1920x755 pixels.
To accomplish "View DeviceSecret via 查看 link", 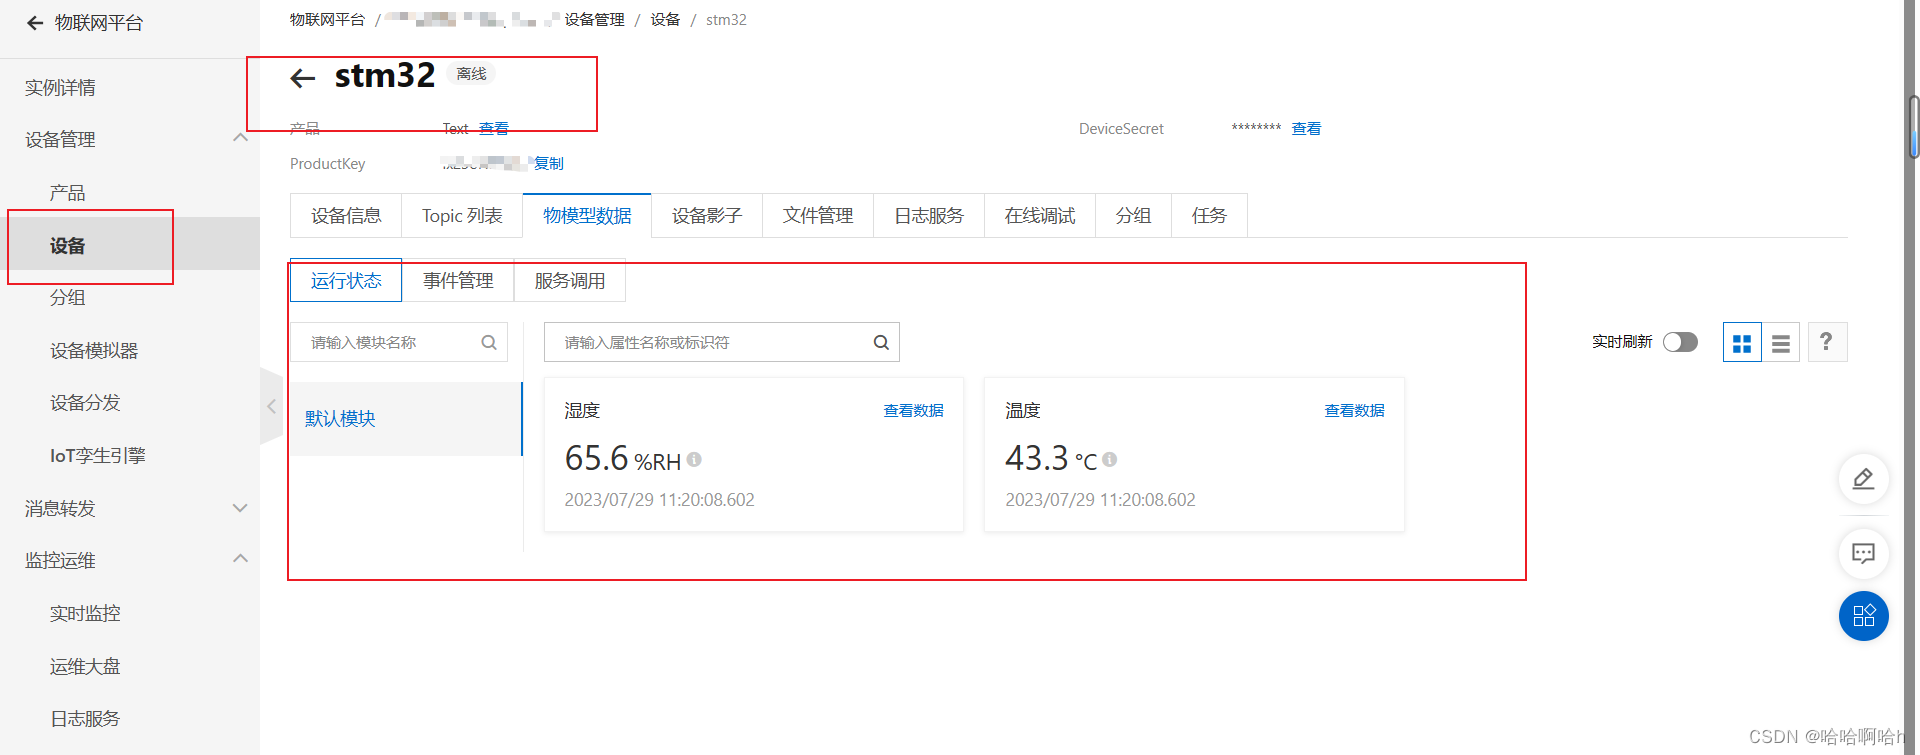I will click(1306, 129).
